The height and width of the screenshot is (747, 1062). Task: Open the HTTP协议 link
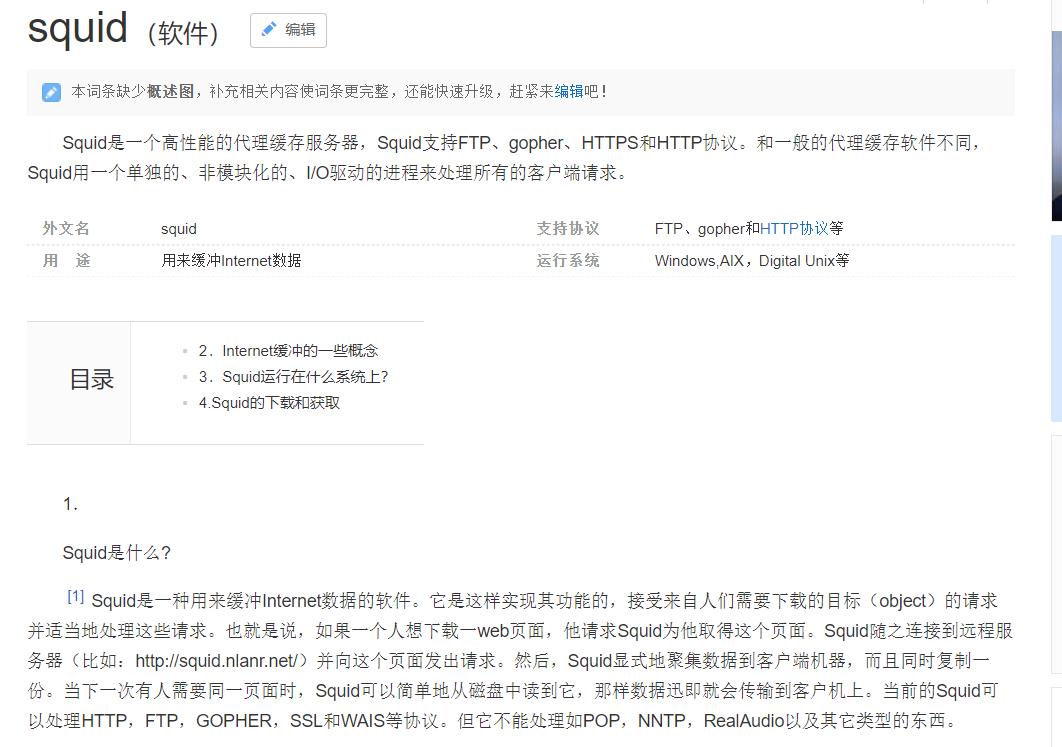coord(794,228)
